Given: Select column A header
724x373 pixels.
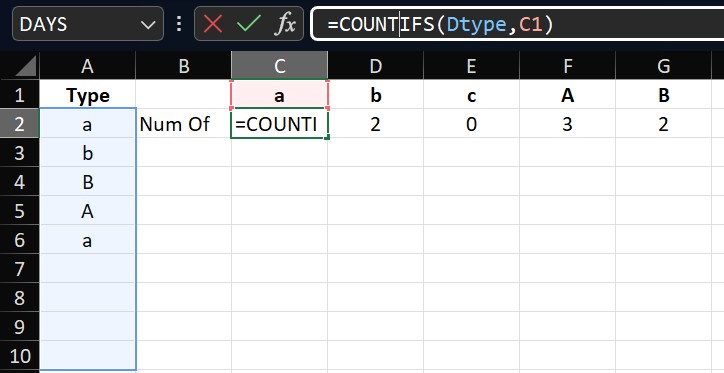Looking at the screenshot, I should tap(87, 66).
